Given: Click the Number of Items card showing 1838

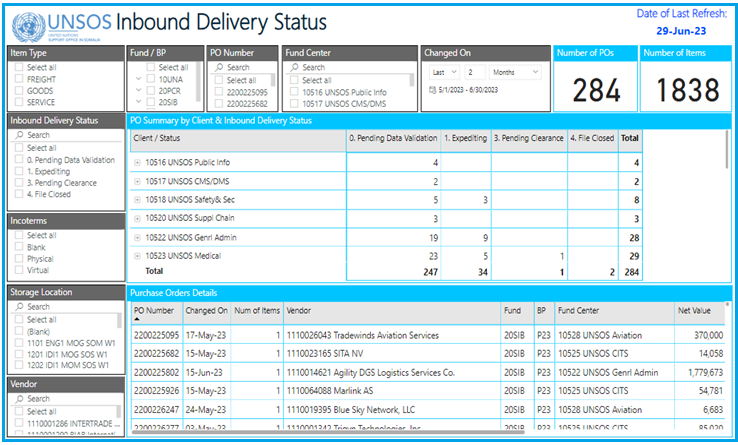Looking at the screenshot, I should click(x=686, y=79).
